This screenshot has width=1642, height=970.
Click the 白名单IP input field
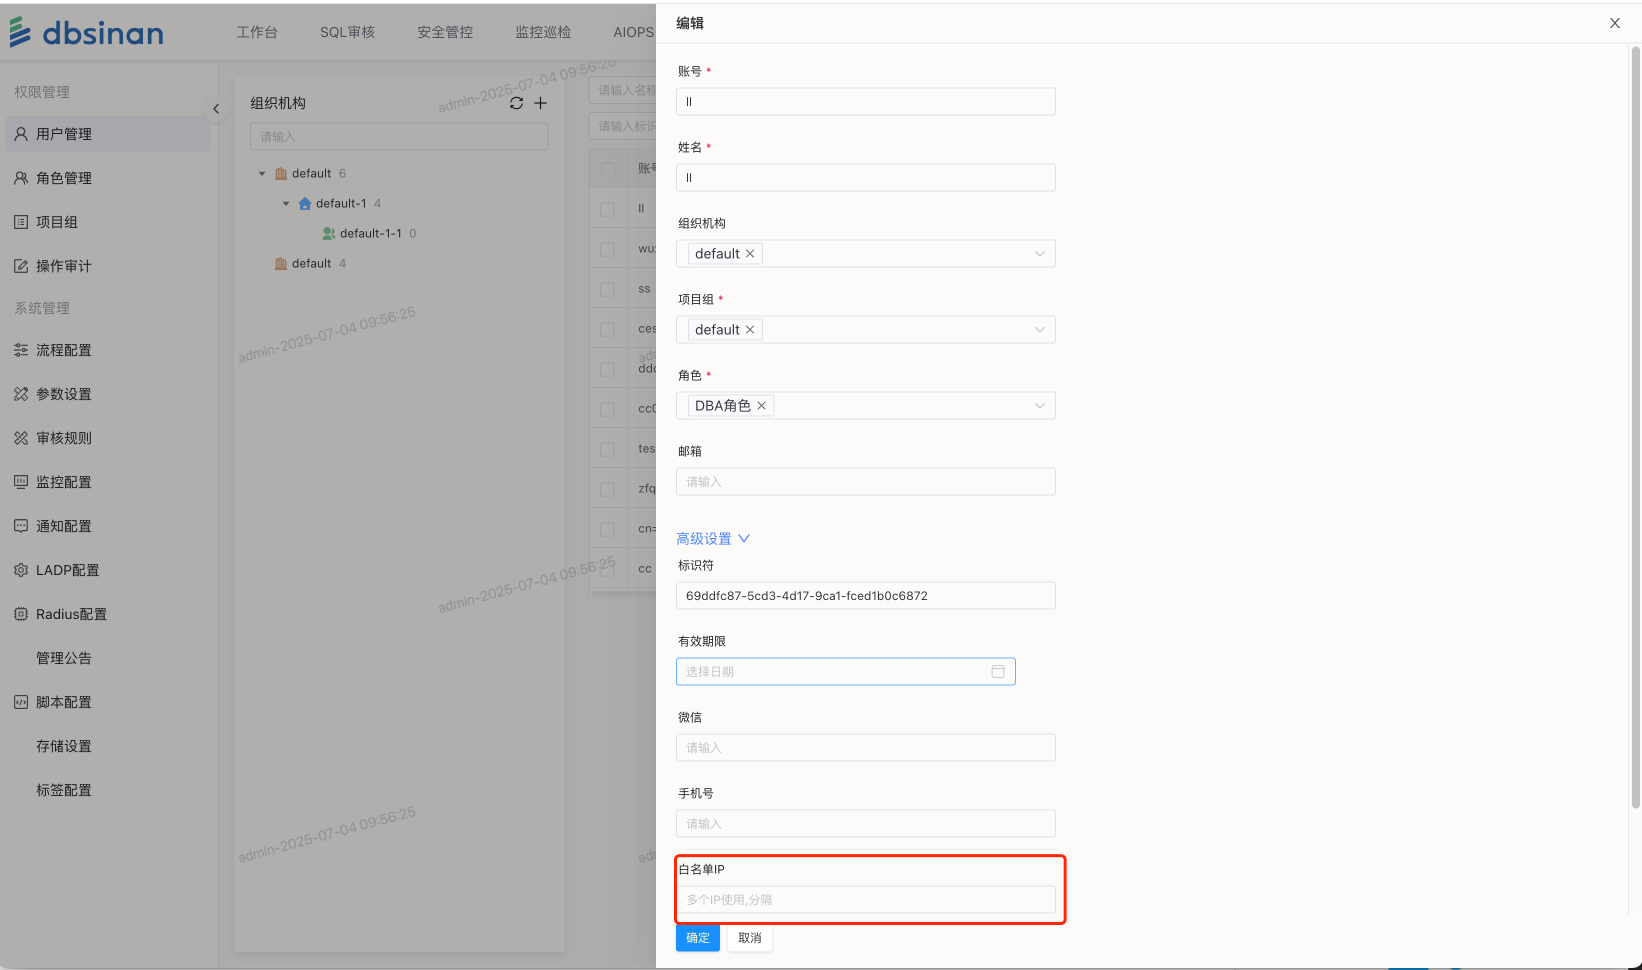click(x=865, y=900)
